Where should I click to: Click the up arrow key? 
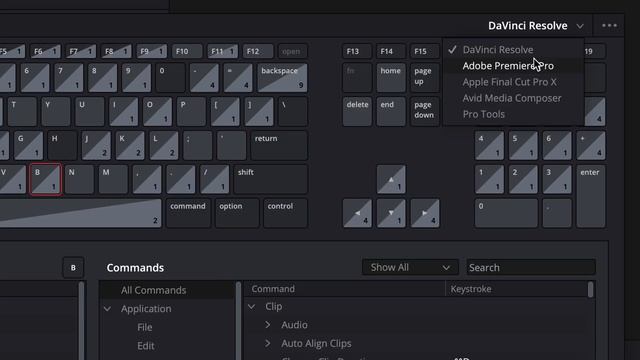click(x=391, y=179)
